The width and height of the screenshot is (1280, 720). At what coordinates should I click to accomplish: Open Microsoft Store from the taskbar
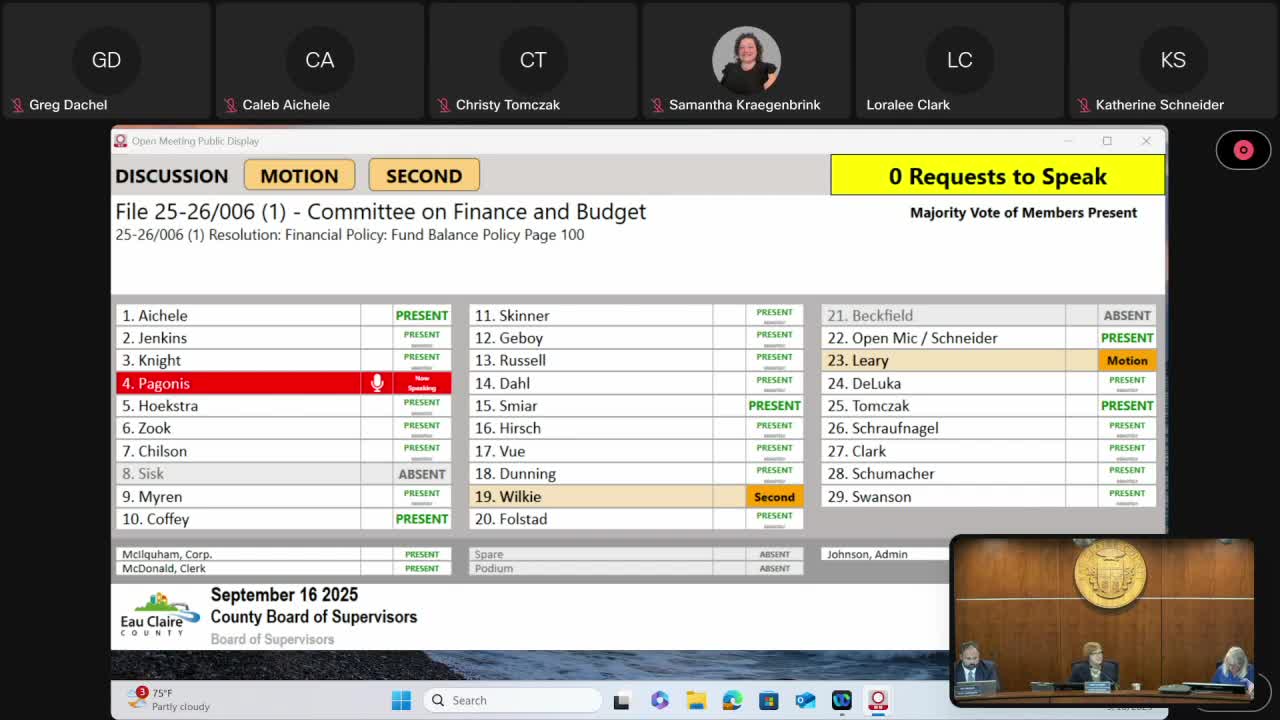pyautogui.click(x=768, y=700)
